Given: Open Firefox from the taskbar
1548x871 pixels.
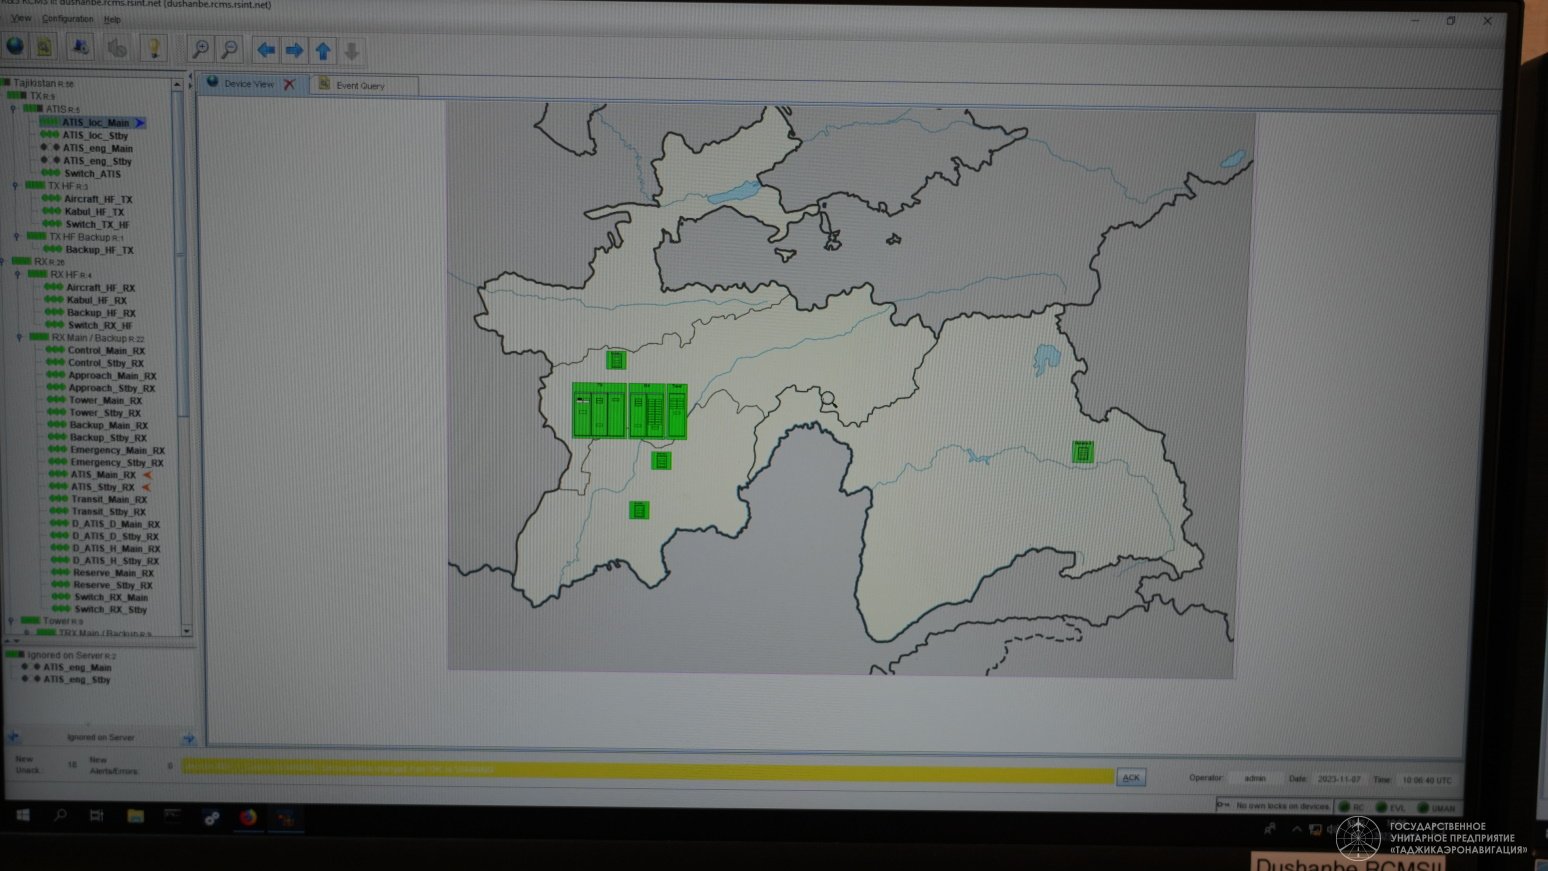Looking at the screenshot, I should pyautogui.click(x=247, y=818).
